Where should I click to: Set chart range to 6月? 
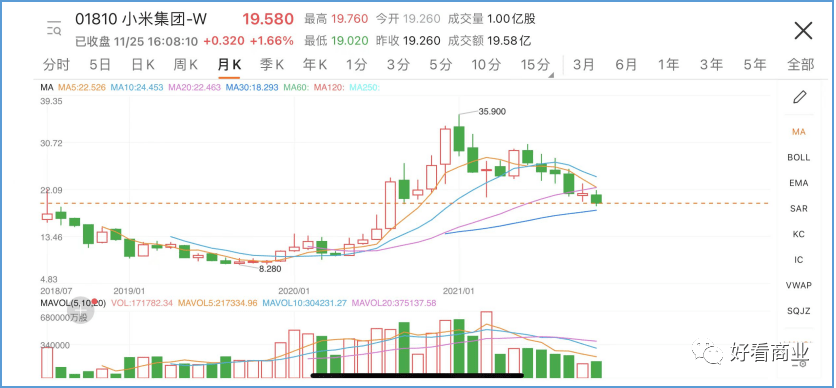[x=626, y=65]
